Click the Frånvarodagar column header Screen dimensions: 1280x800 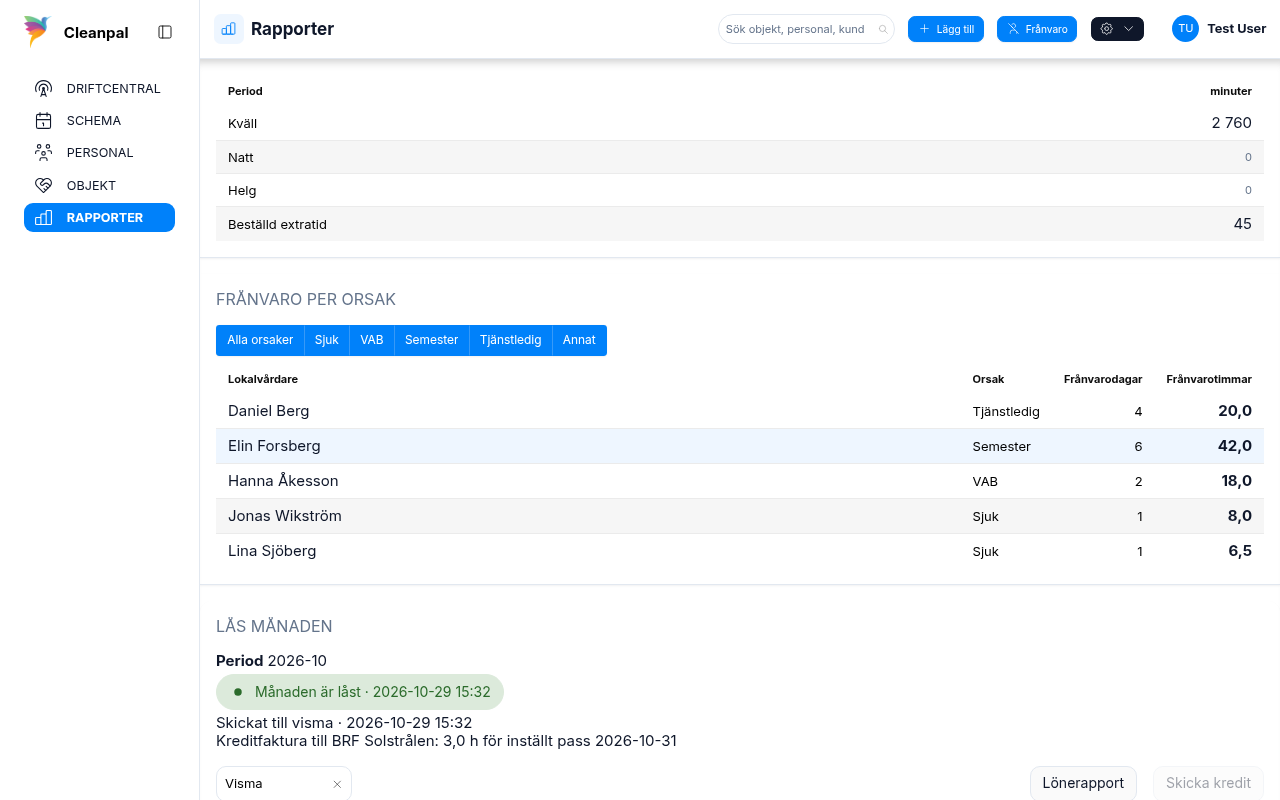1103,379
